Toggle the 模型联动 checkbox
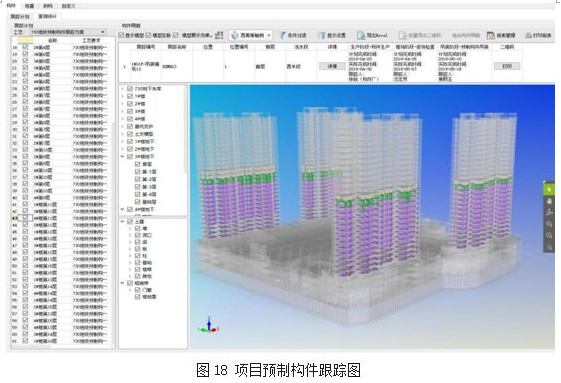This screenshot has height=383, width=561. (148, 35)
